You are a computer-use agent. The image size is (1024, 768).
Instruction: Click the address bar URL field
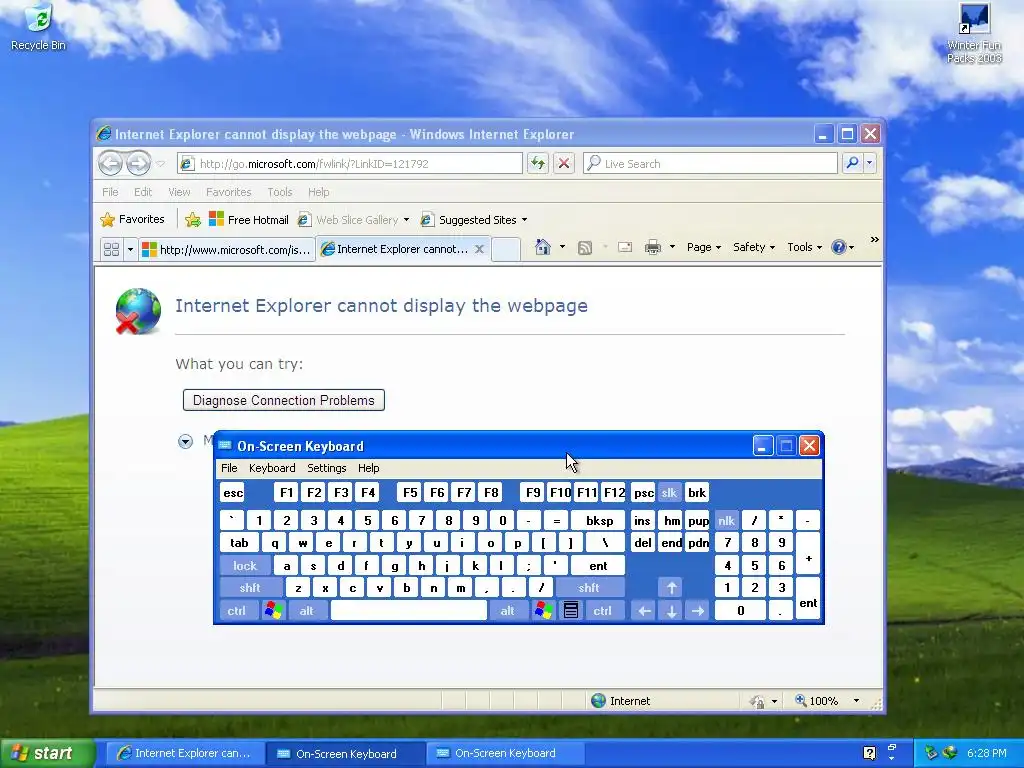tap(350, 163)
